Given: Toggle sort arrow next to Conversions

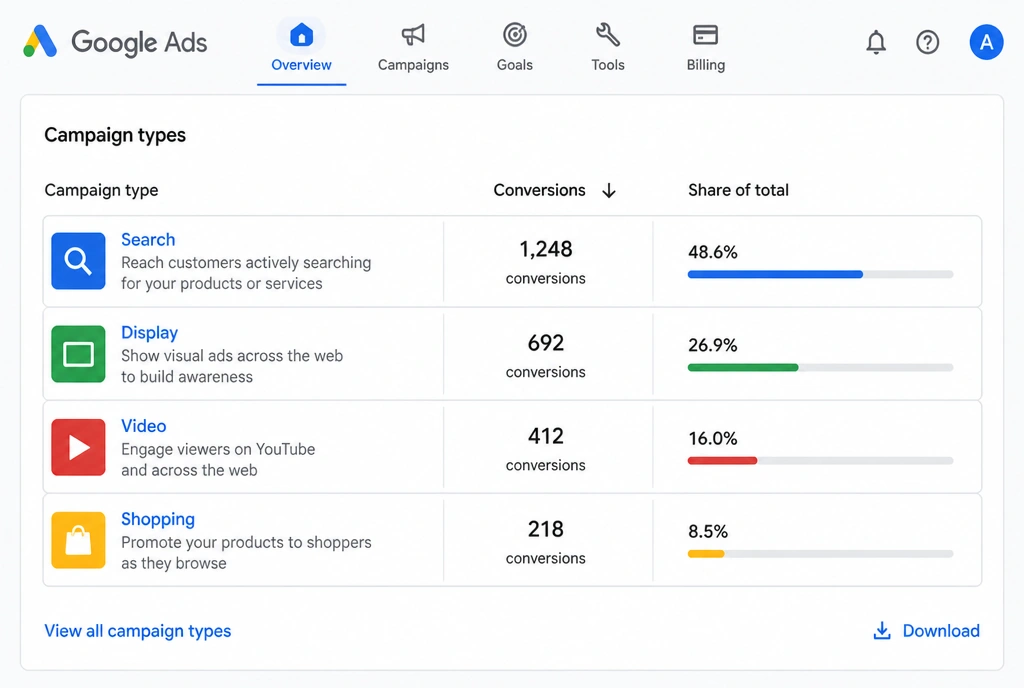Looking at the screenshot, I should point(609,191).
